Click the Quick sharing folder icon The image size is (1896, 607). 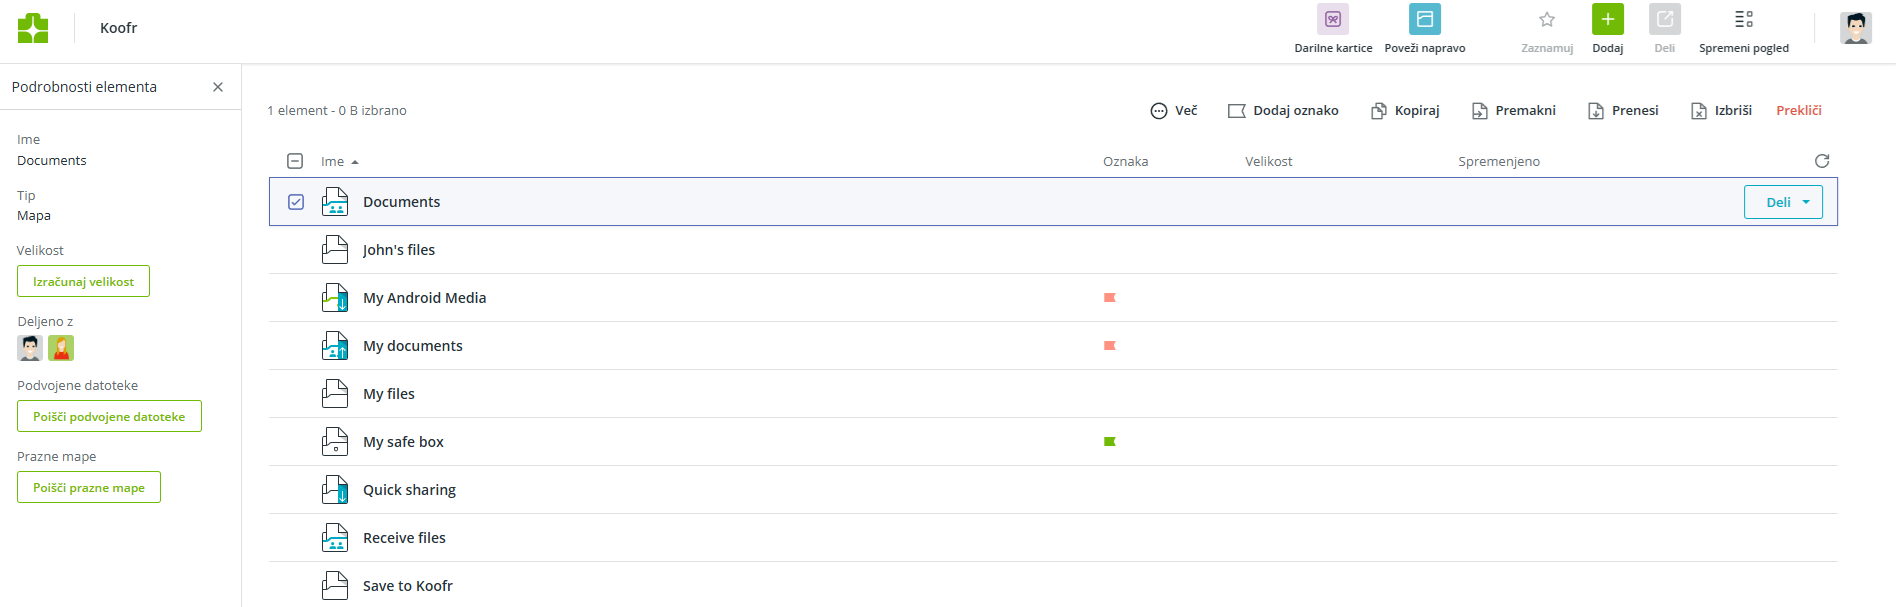(x=335, y=490)
